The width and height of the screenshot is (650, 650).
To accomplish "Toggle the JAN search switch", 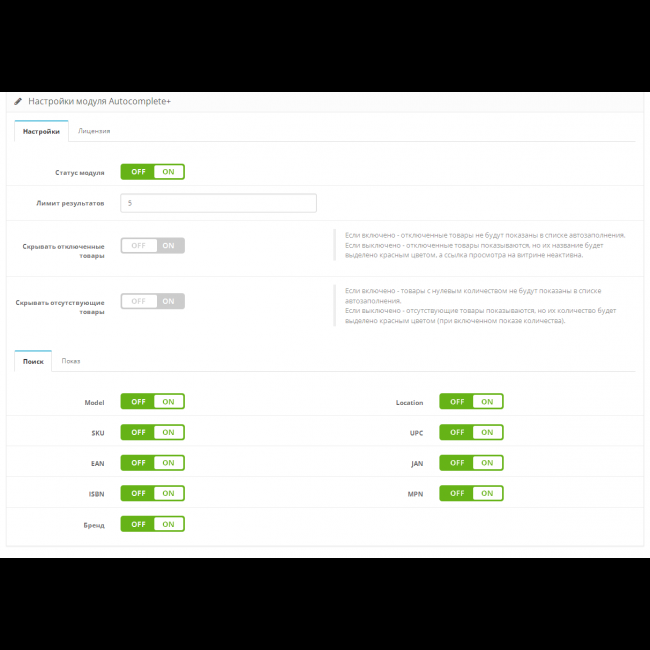I will point(471,463).
